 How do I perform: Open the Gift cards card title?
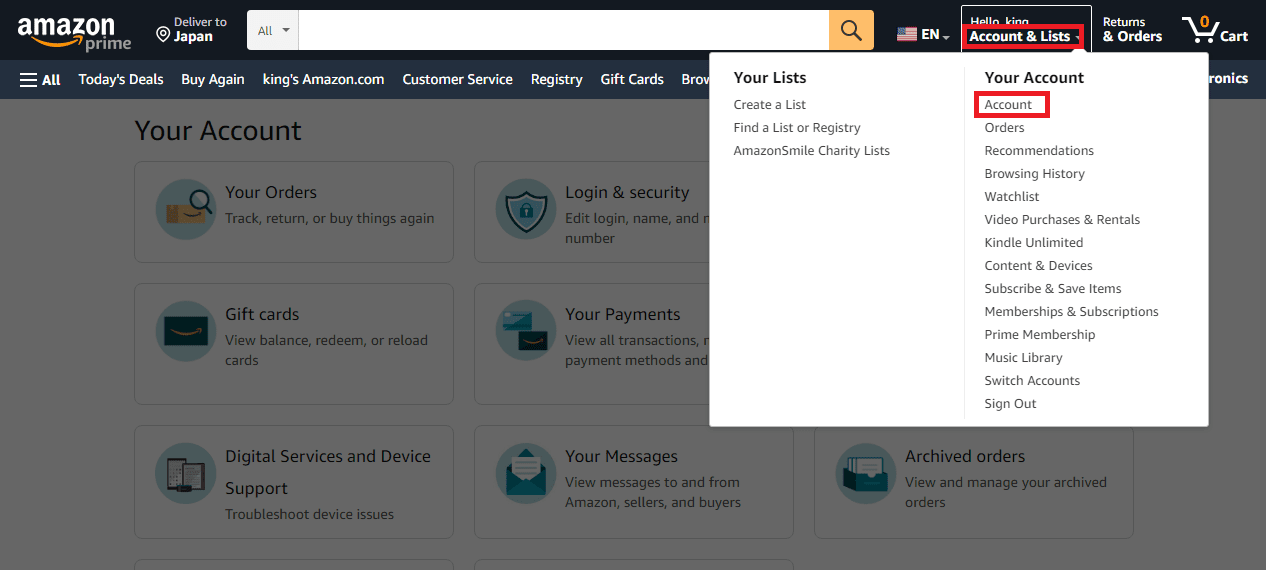click(262, 315)
